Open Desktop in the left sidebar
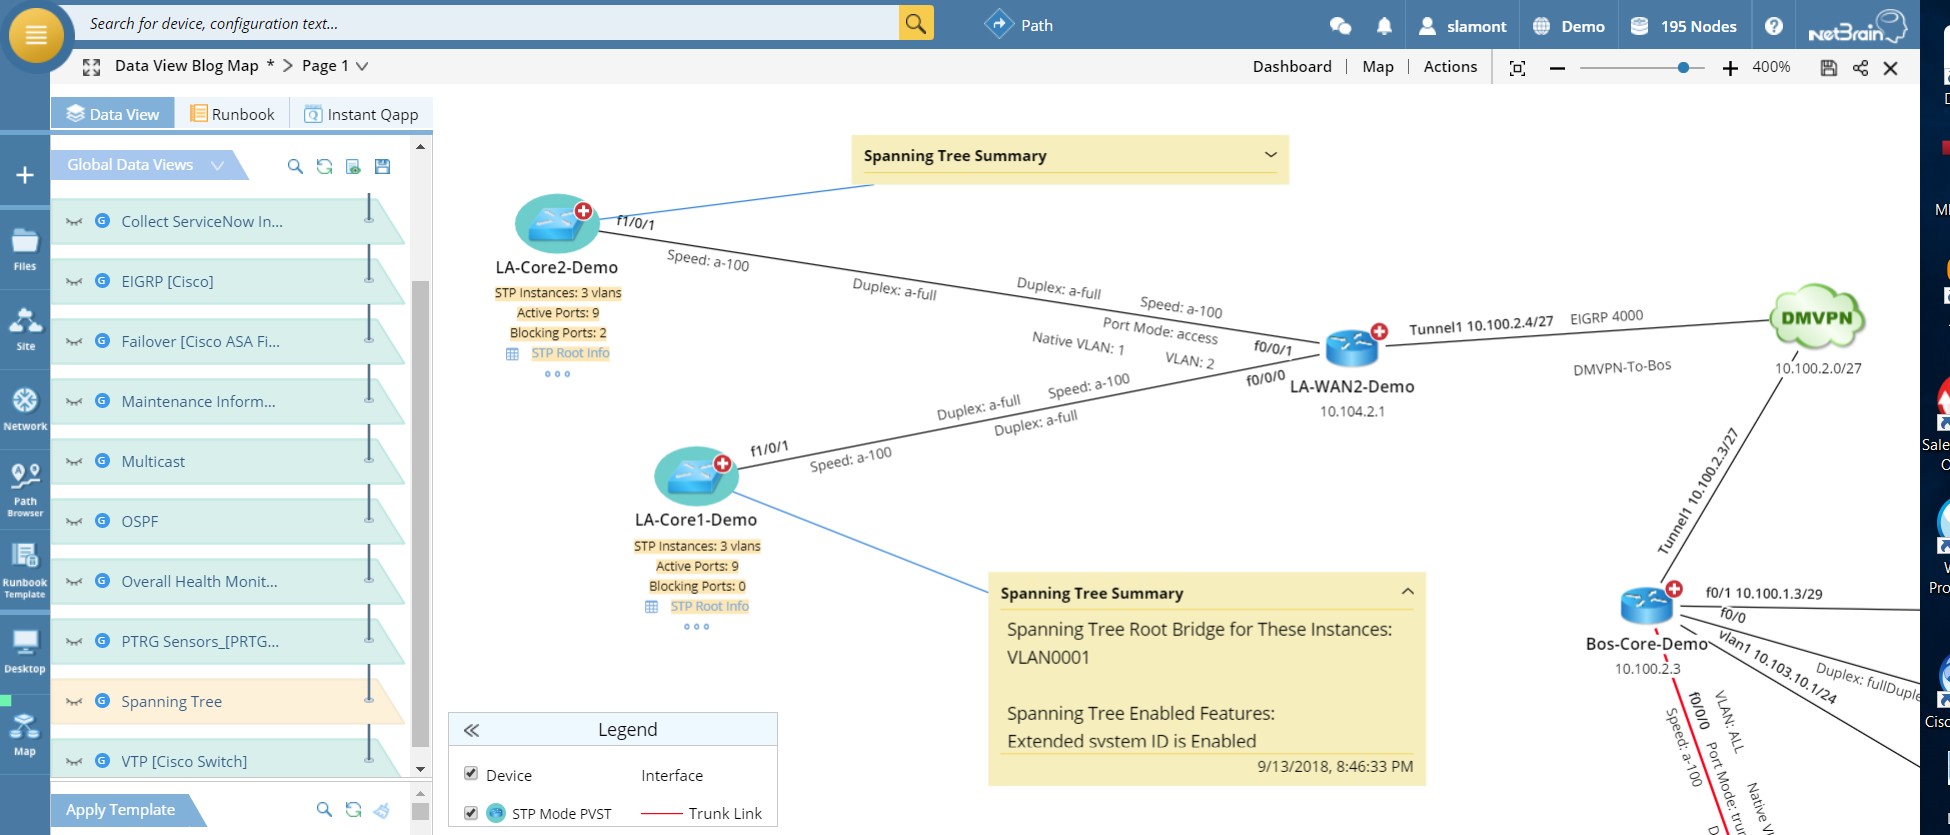Viewport: 1950px width, 835px height. [x=25, y=652]
